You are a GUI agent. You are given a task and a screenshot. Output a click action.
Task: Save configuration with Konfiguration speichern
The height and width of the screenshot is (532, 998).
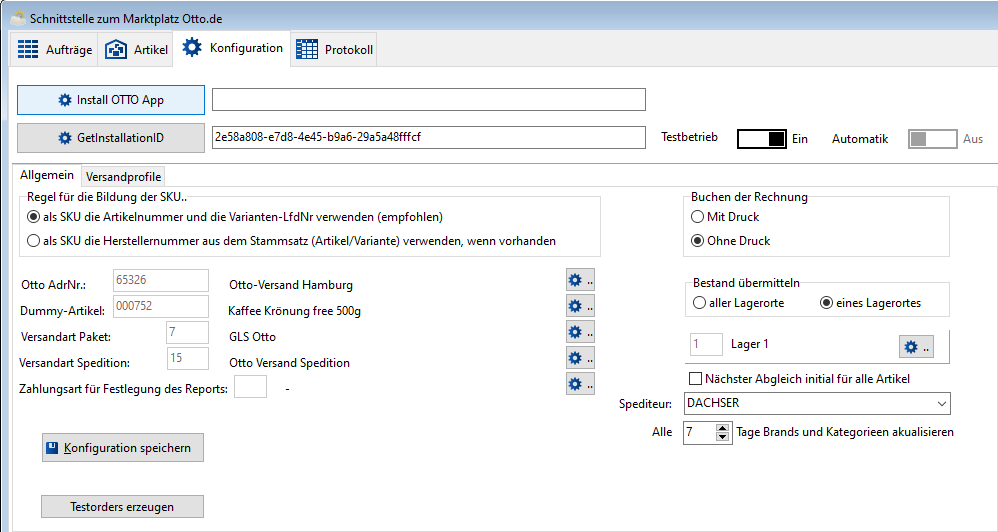(x=123, y=448)
